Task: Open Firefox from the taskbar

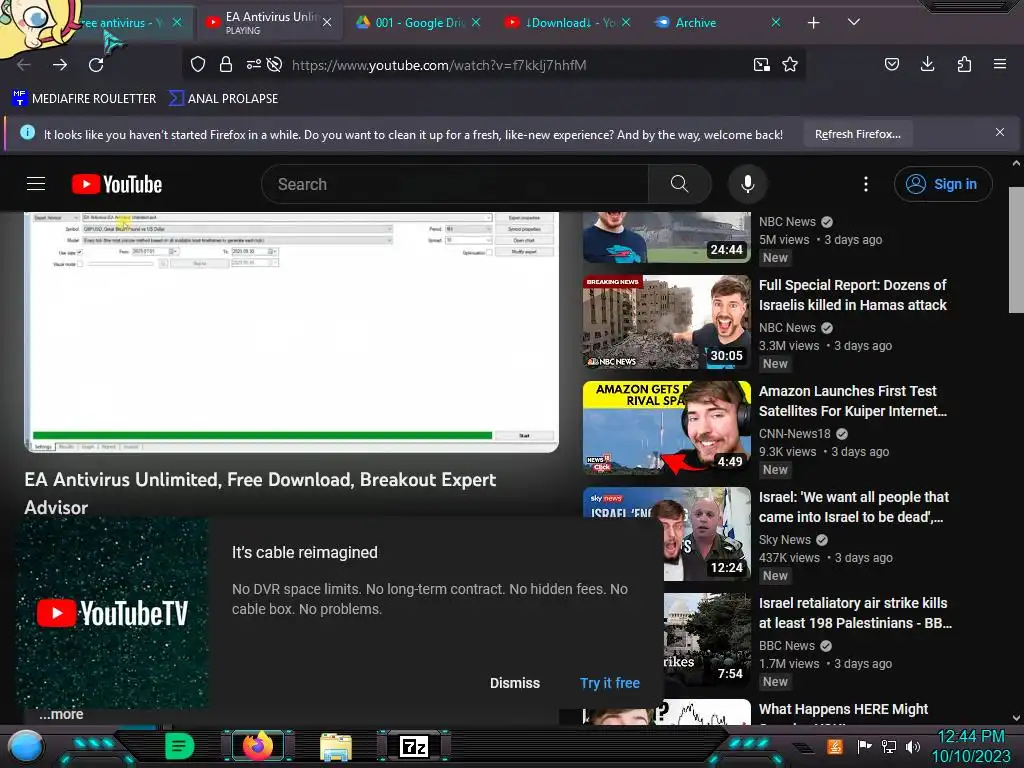Action: click(x=258, y=745)
